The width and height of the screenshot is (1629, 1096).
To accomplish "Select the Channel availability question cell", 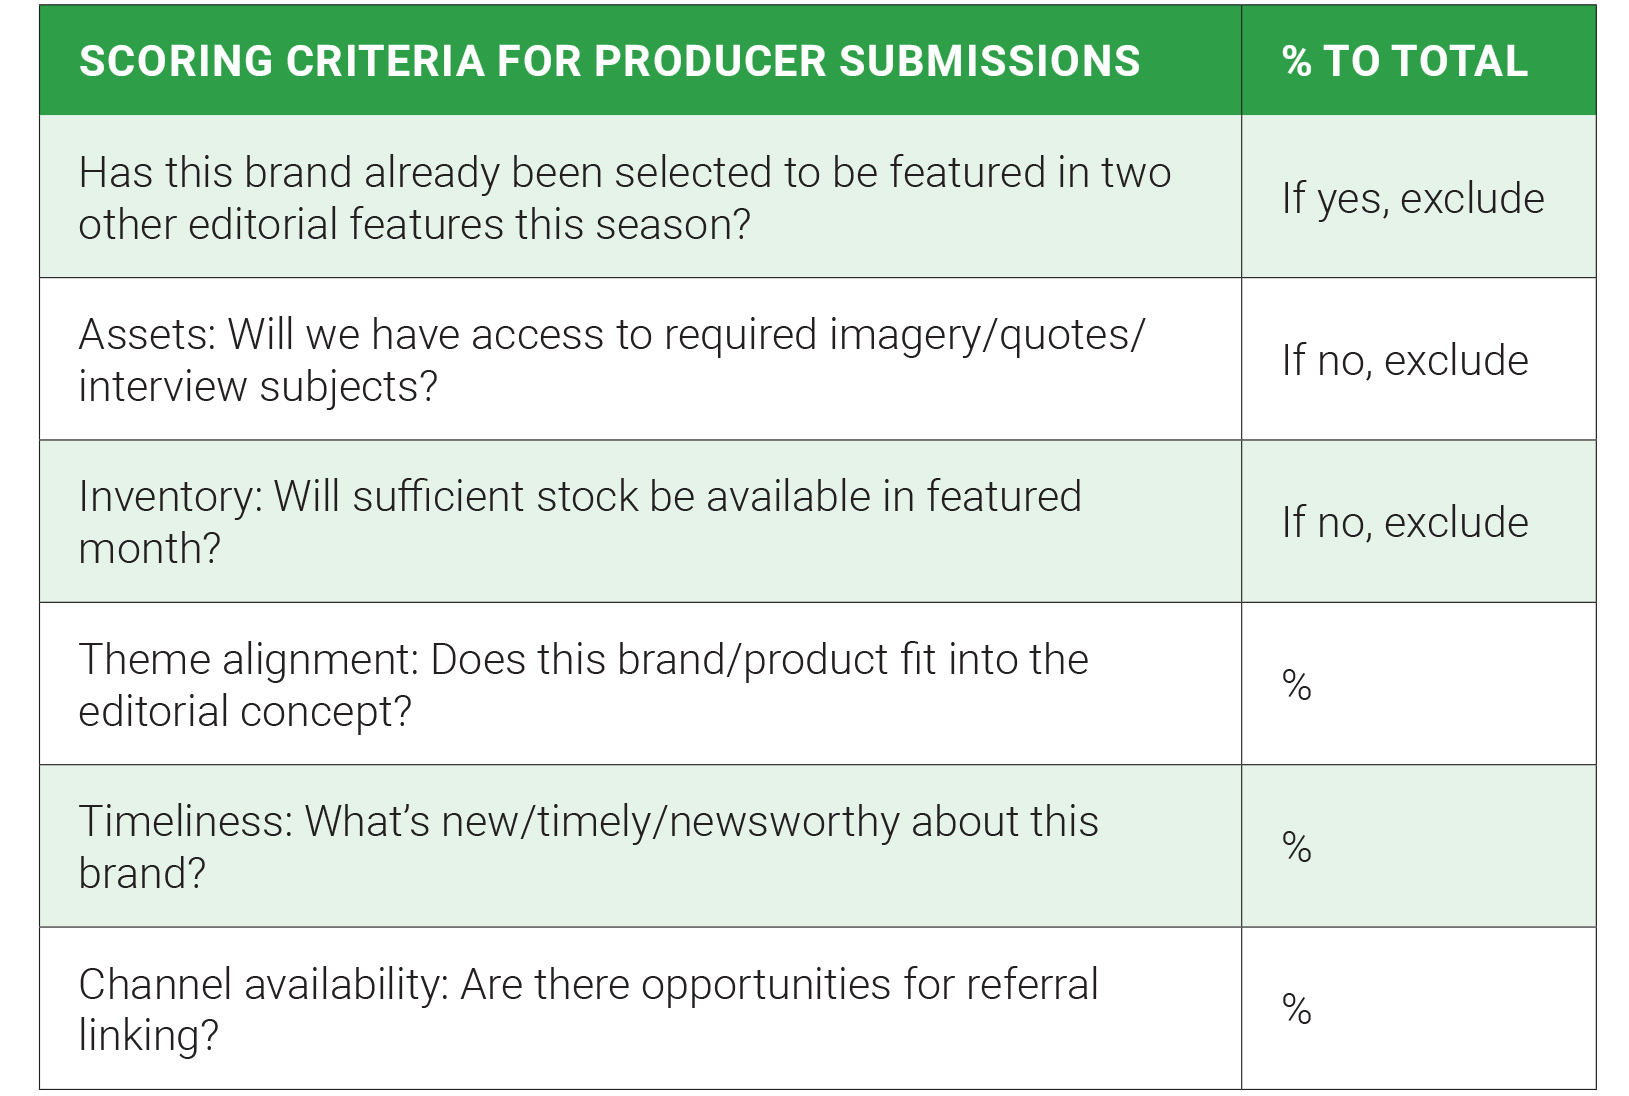I will tap(640, 1008).
